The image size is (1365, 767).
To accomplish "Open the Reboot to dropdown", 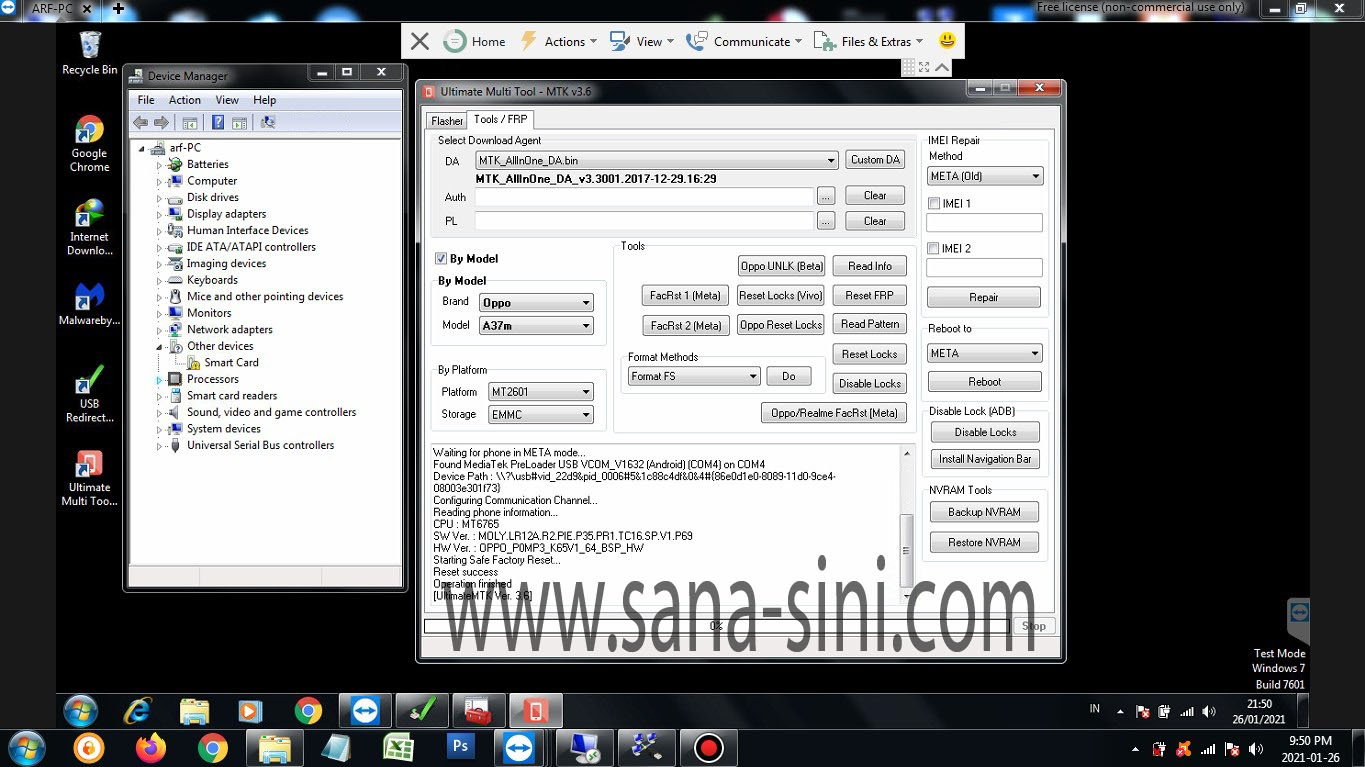I will (x=985, y=353).
